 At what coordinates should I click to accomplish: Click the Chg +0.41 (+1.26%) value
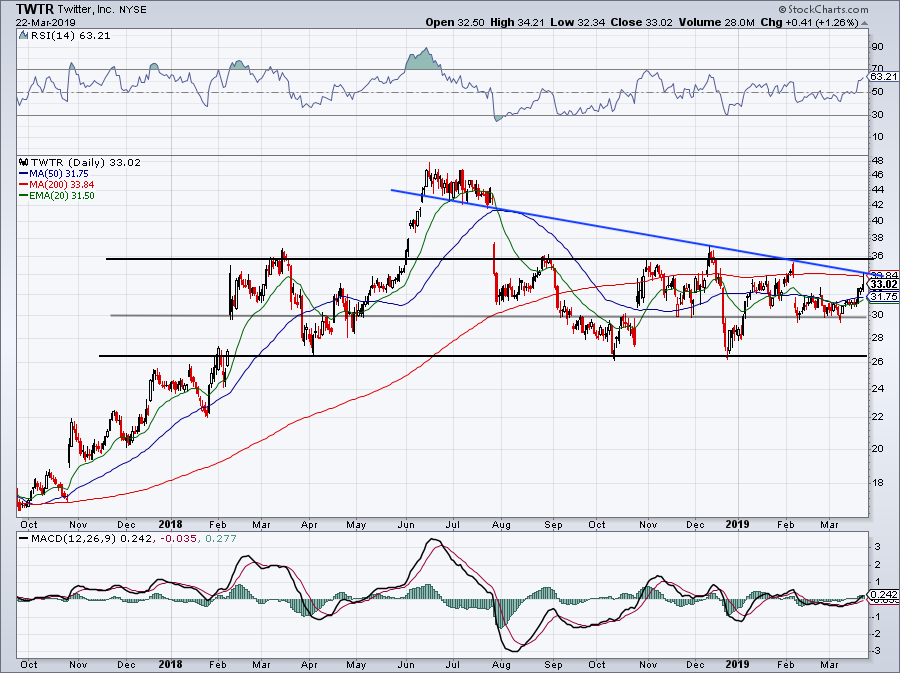point(809,22)
